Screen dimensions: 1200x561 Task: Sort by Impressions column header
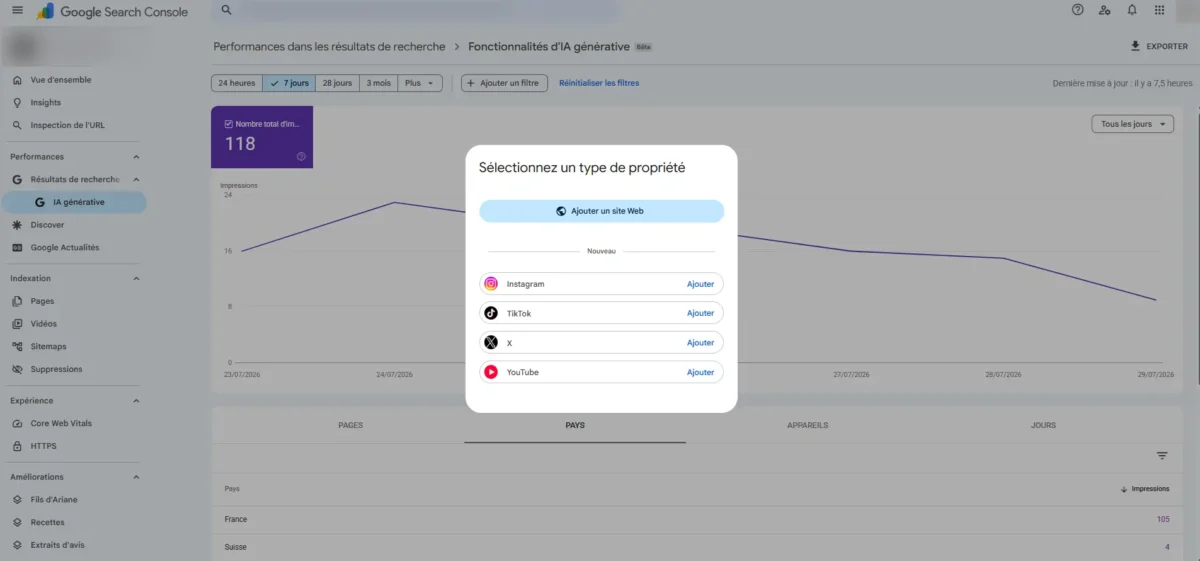pos(1145,489)
